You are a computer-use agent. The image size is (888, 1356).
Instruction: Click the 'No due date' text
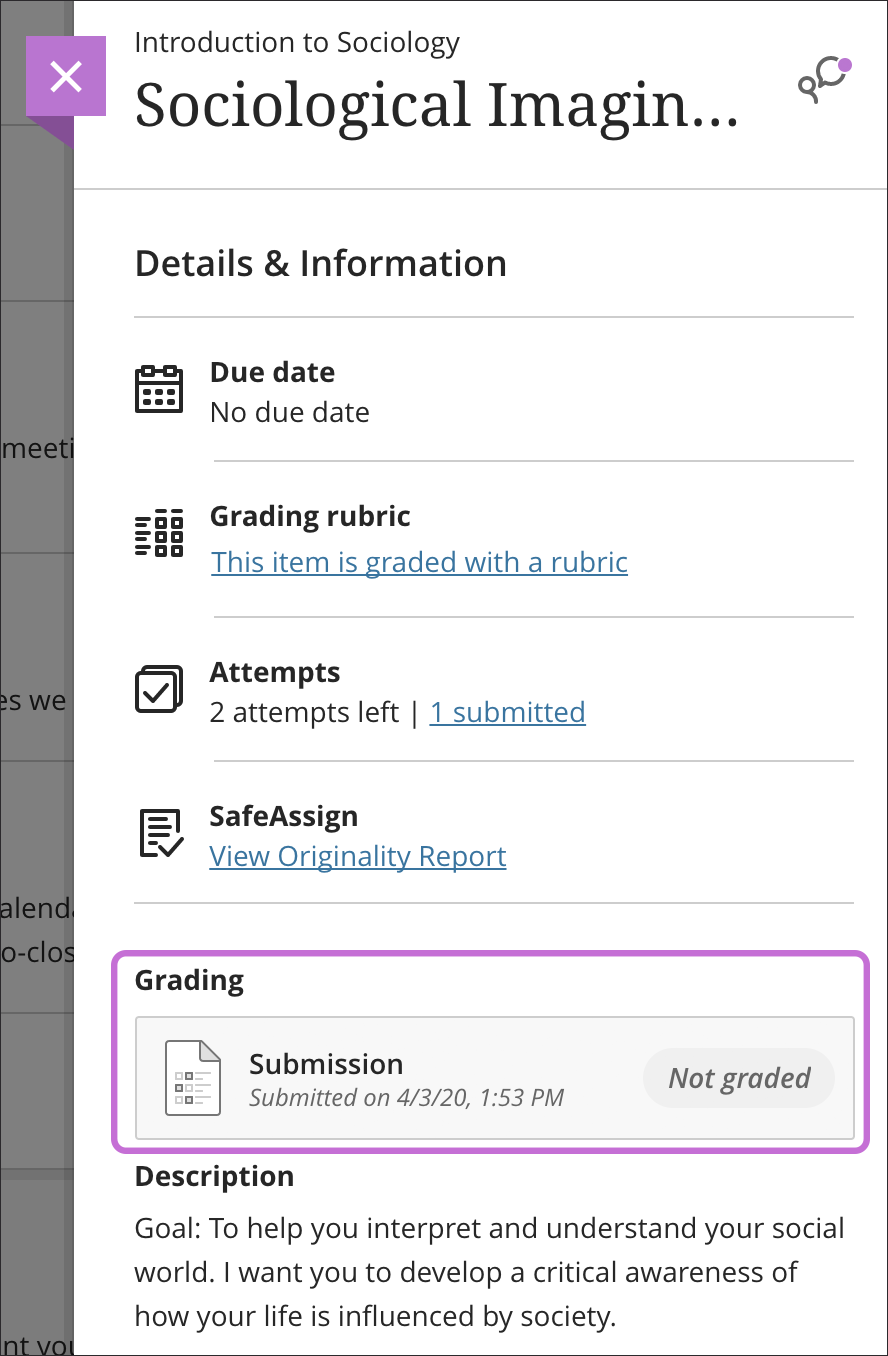click(x=290, y=412)
